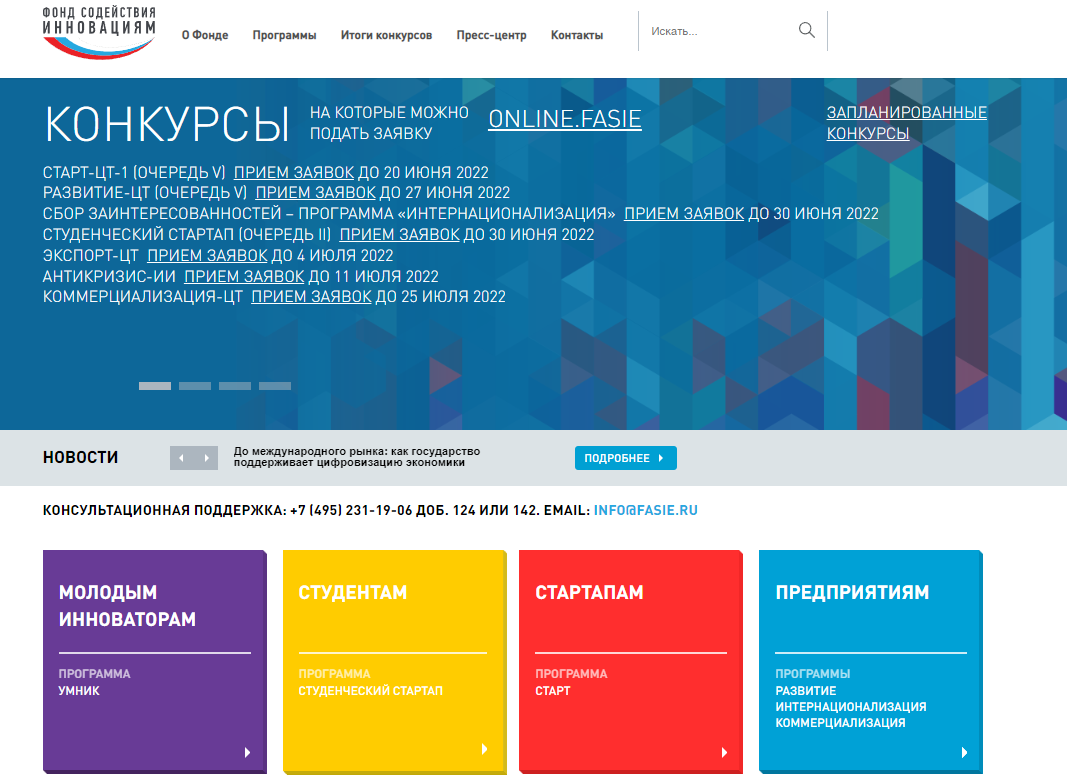The image size is (1067, 780).
Task: Click the НОВОСТИ section heading
Action: click(x=80, y=457)
